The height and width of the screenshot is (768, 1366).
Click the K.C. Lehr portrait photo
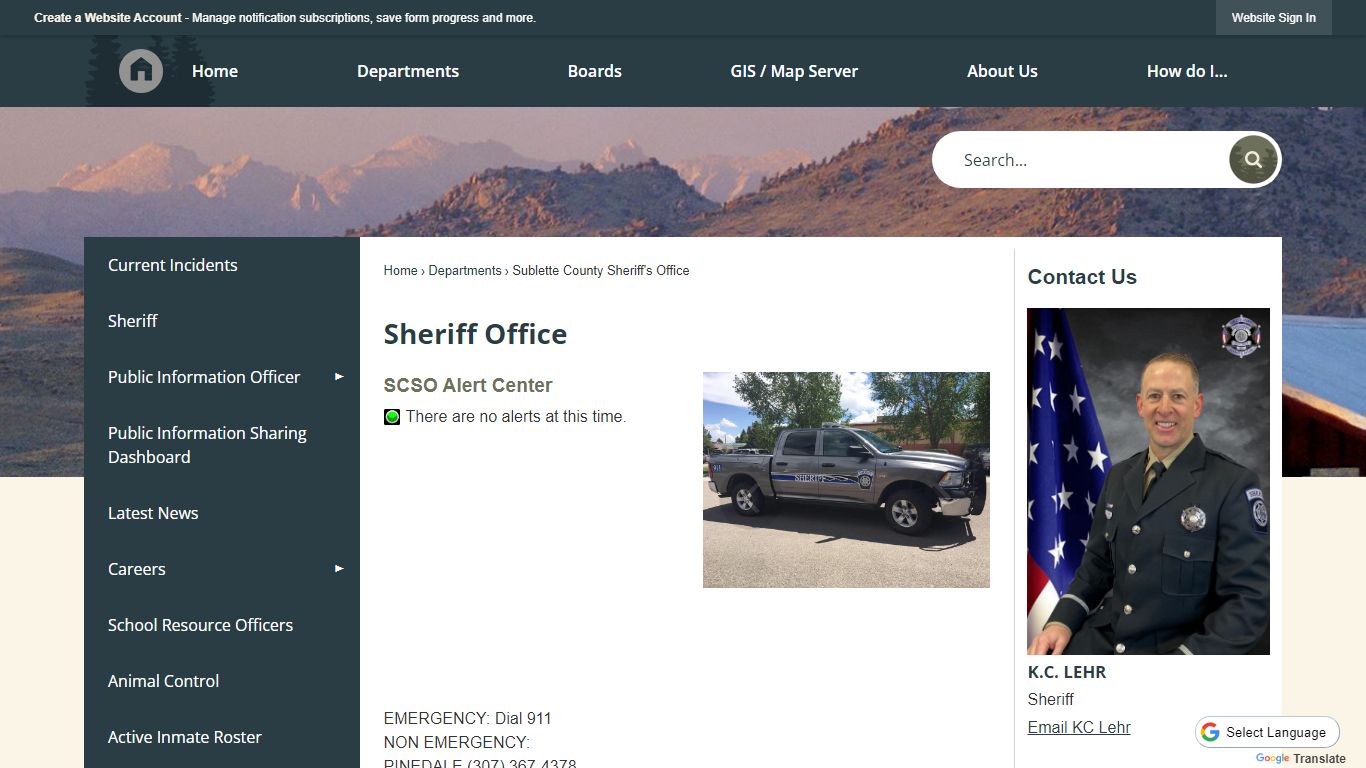[x=1148, y=481]
